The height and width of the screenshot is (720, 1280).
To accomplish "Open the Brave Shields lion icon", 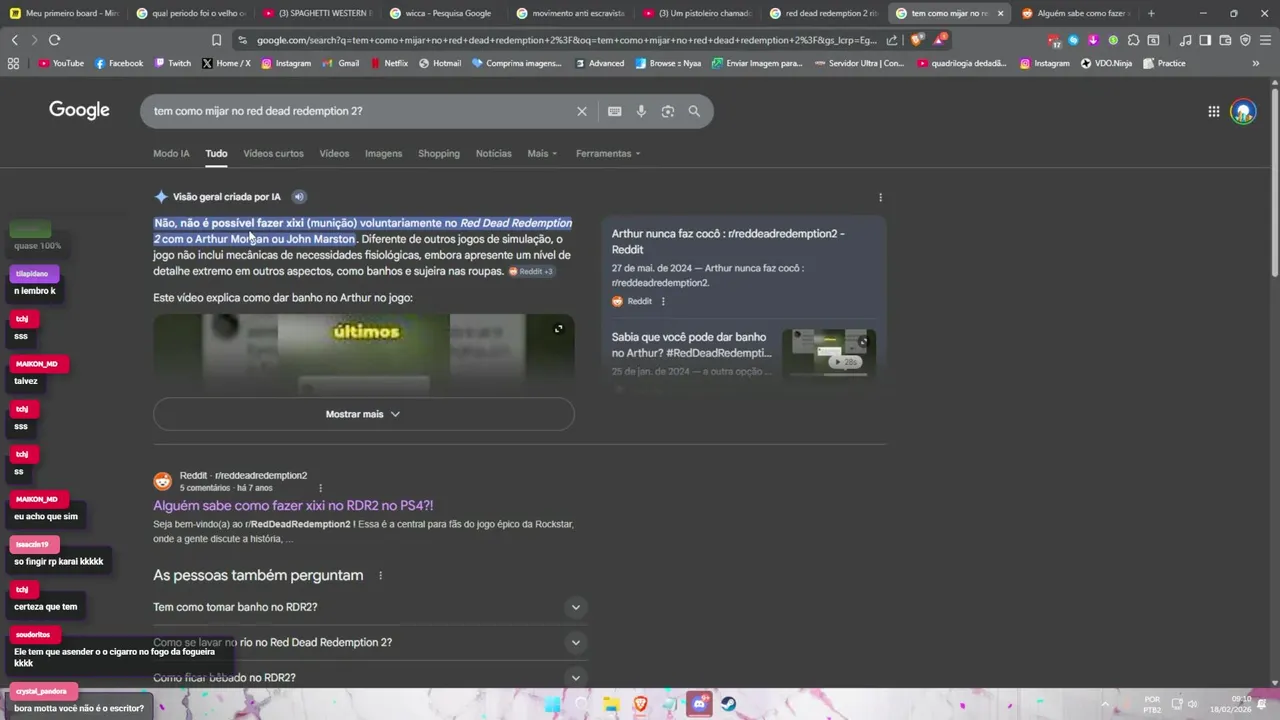I will tap(916, 40).
